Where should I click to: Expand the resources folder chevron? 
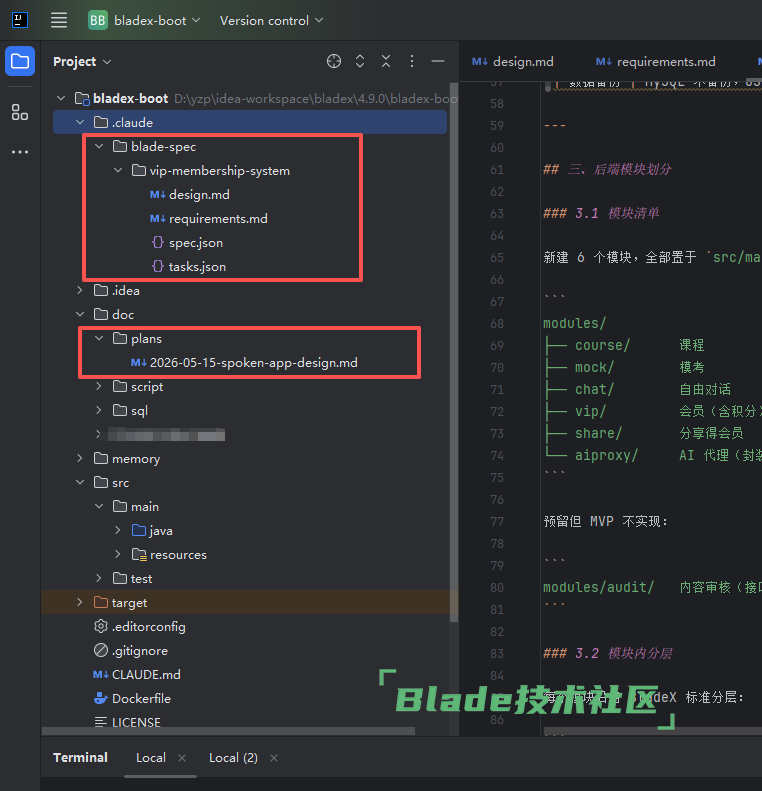point(118,554)
